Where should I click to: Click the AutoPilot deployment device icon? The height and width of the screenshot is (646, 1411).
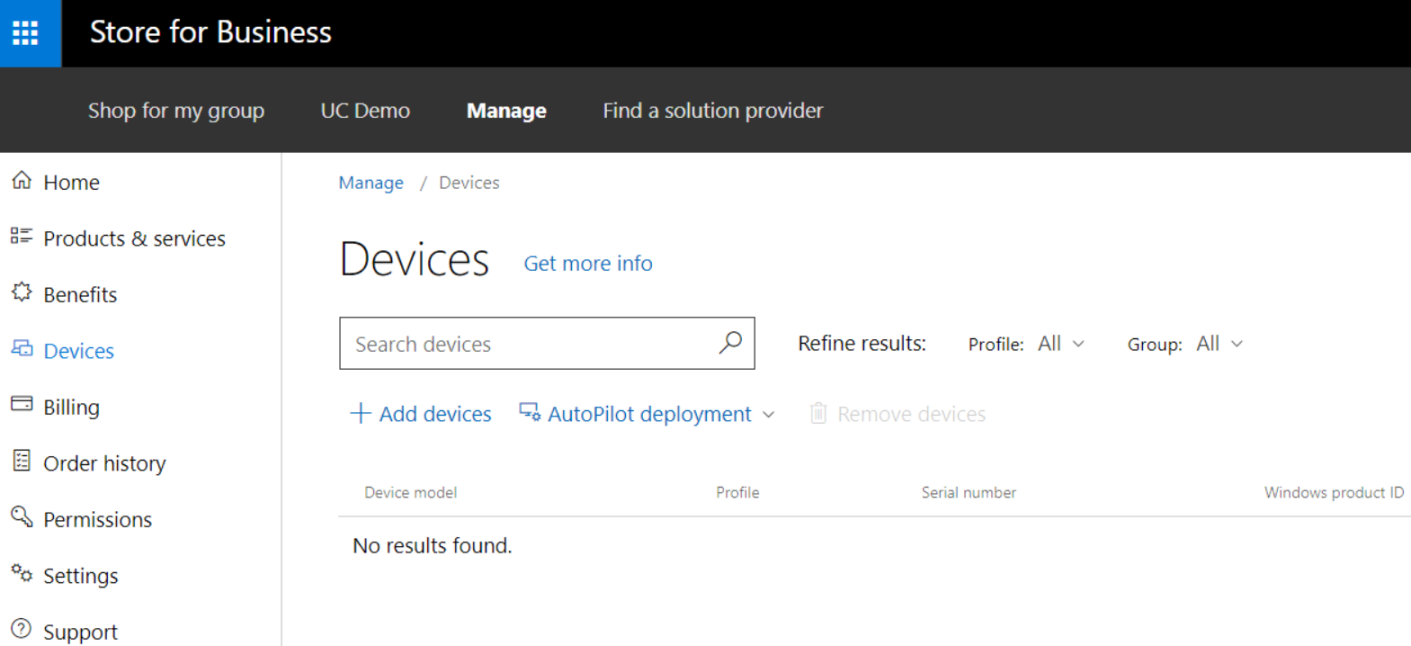[530, 412]
